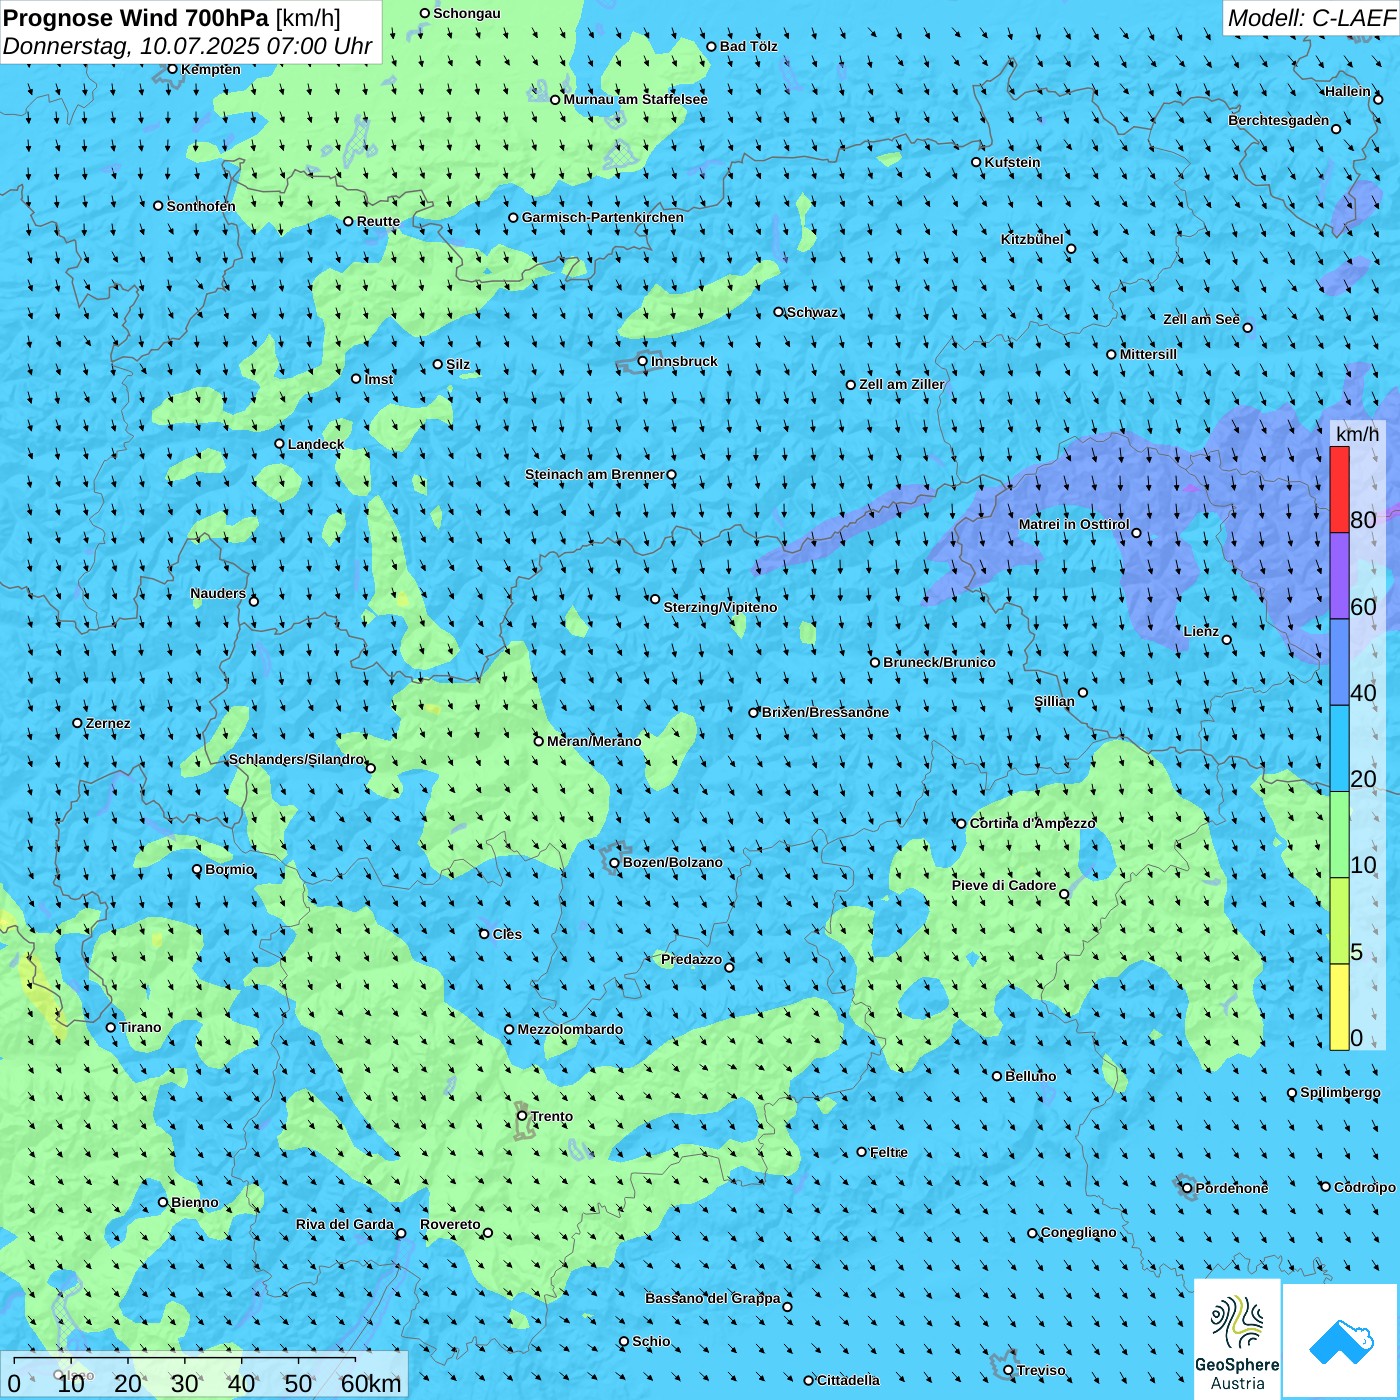Click the Innsbruck city marker circle
This screenshot has height=1400, width=1400.
[x=643, y=361]
